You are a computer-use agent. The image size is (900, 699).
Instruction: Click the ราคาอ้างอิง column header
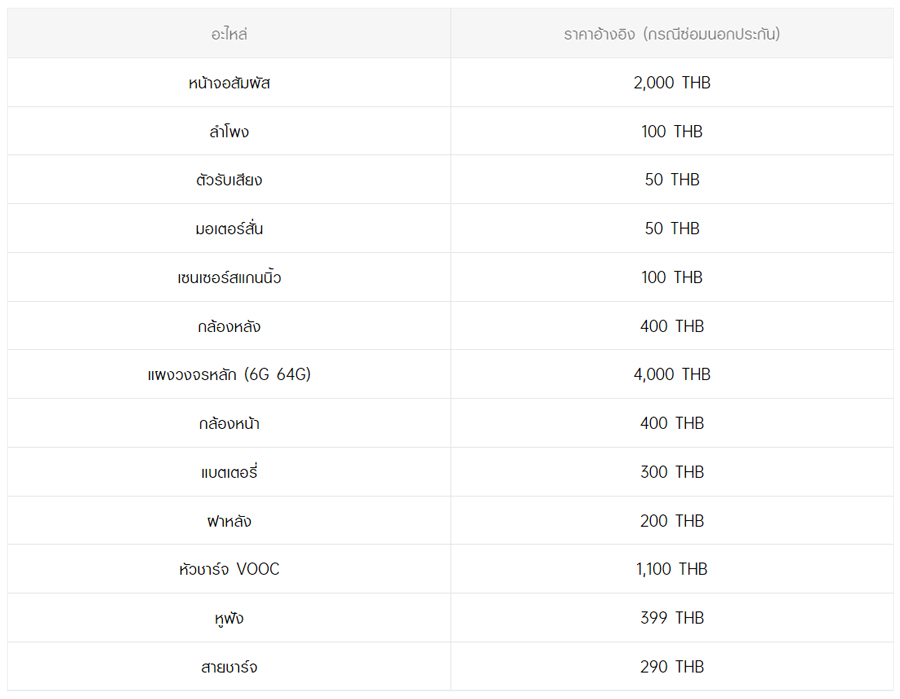(x=672, y=34)
